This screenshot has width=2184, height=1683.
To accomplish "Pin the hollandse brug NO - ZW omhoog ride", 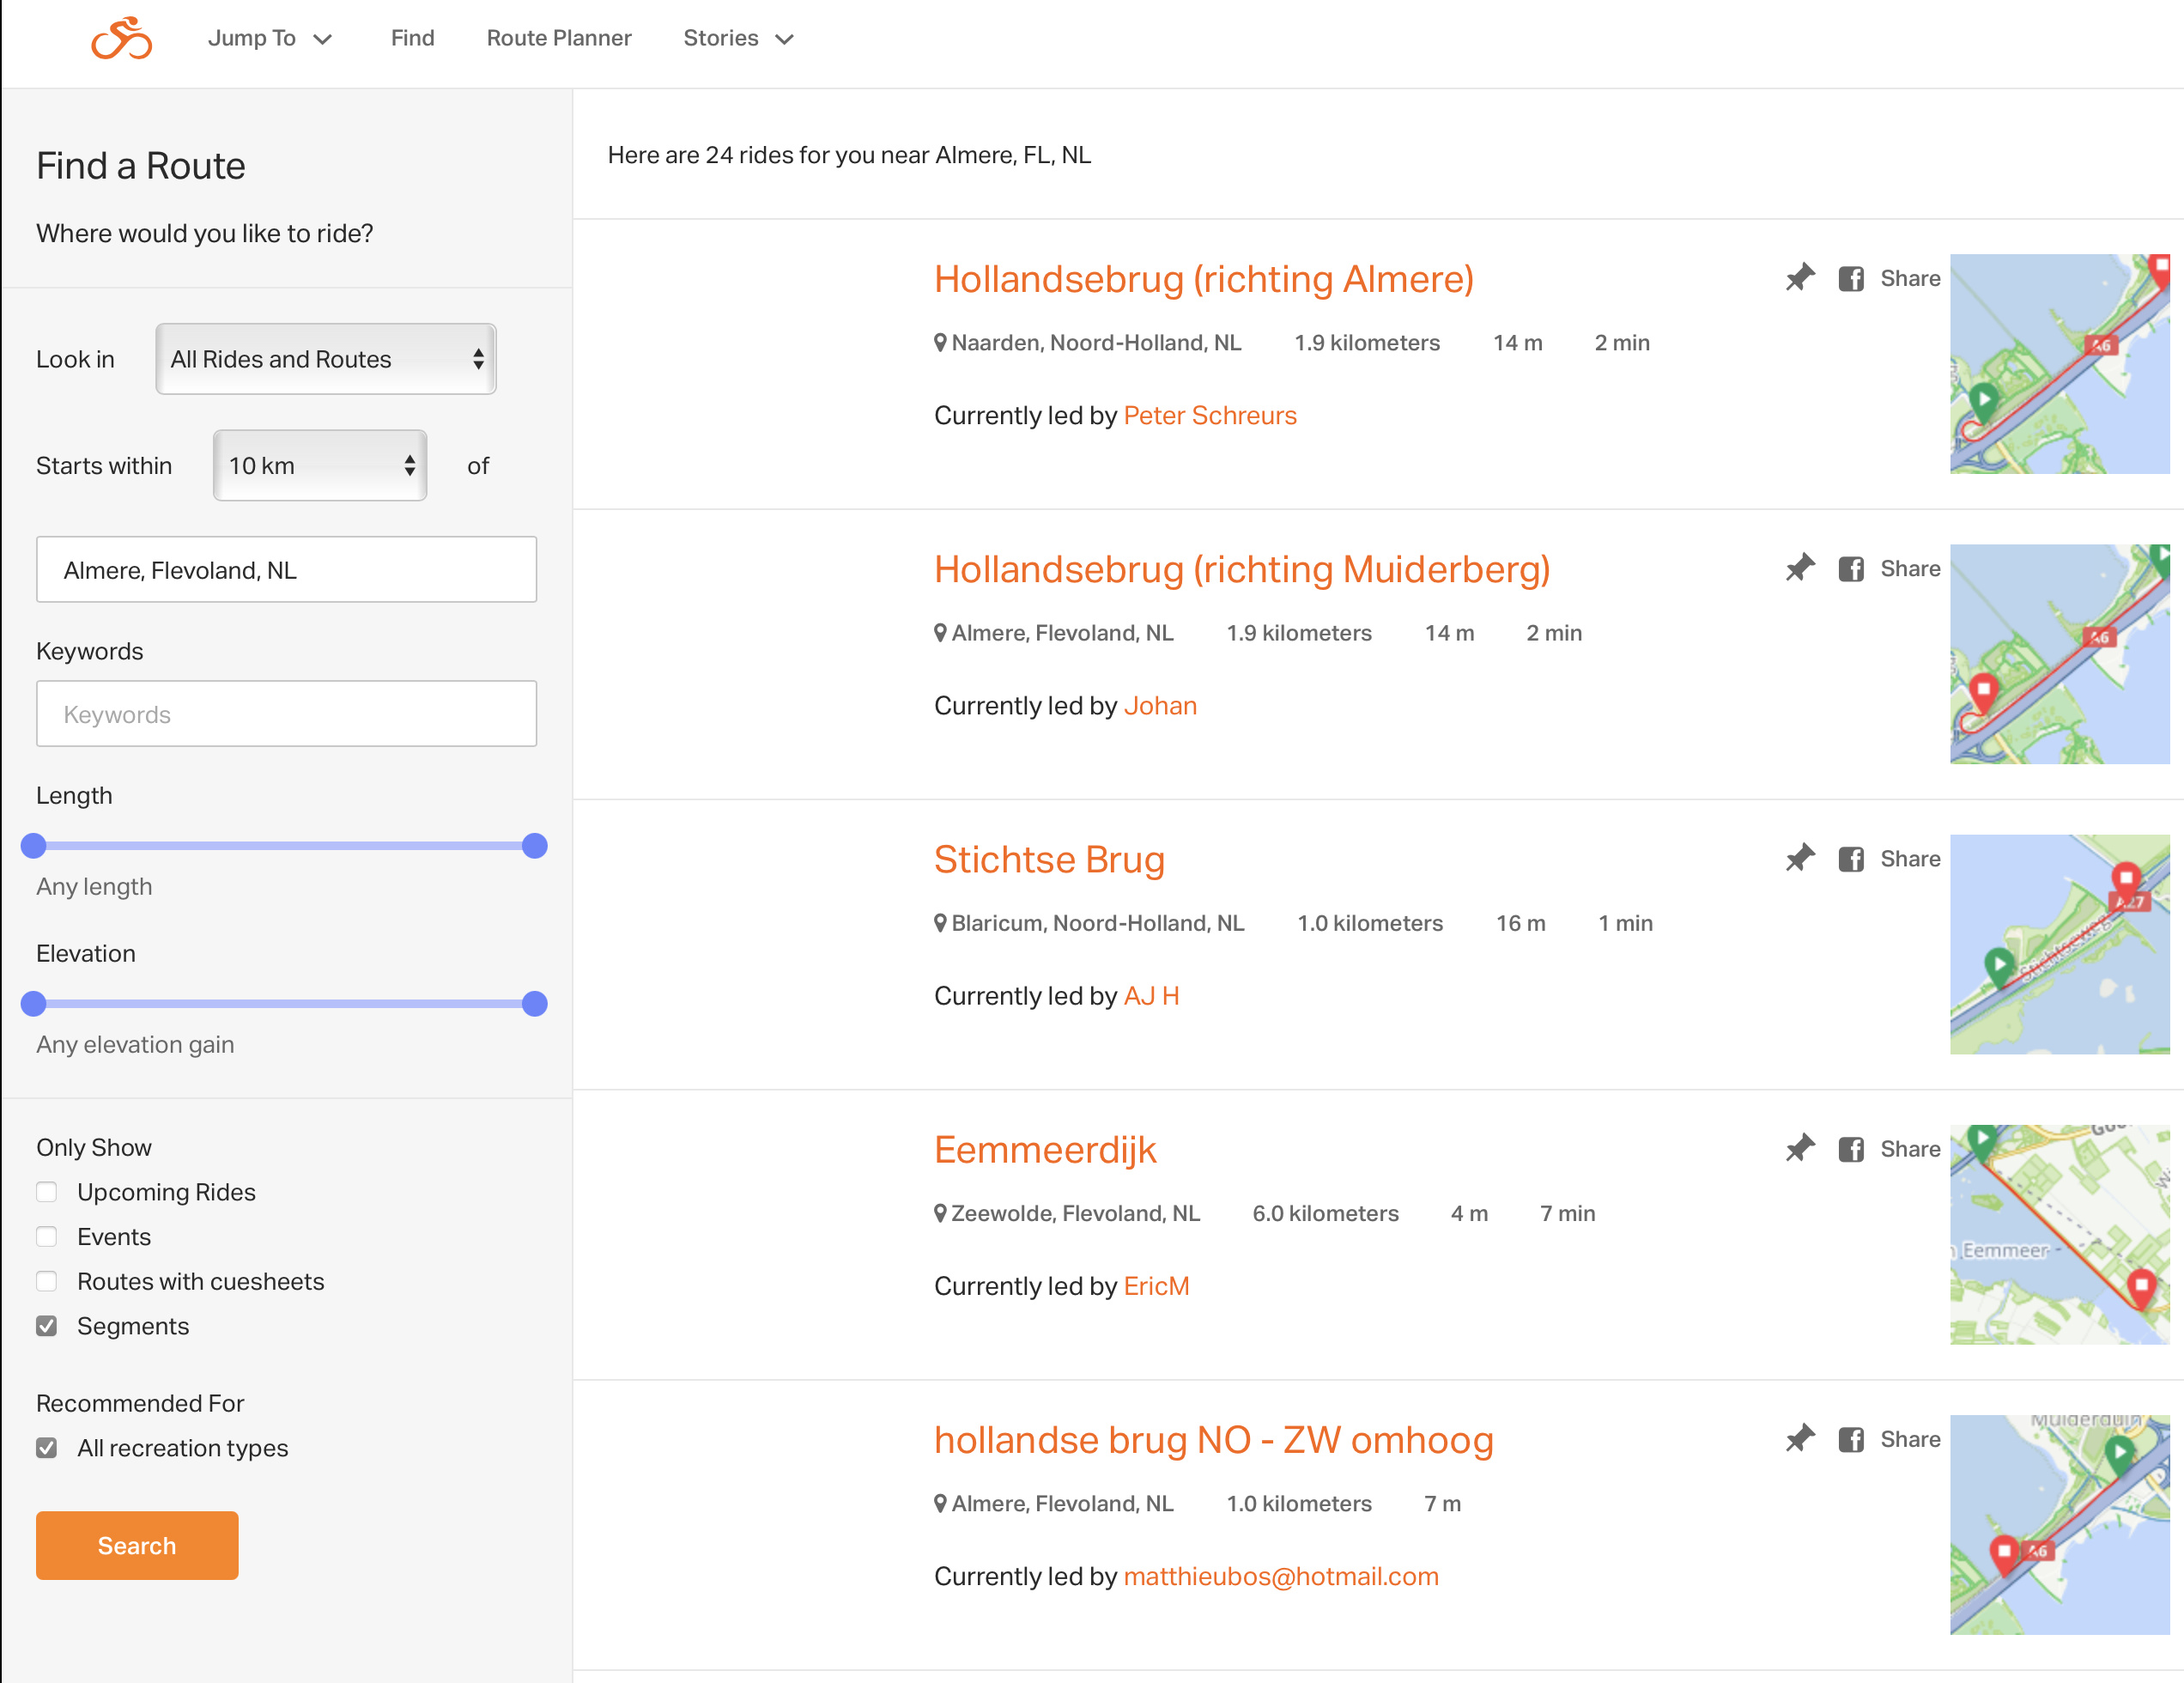I will pos(1800,1439).
